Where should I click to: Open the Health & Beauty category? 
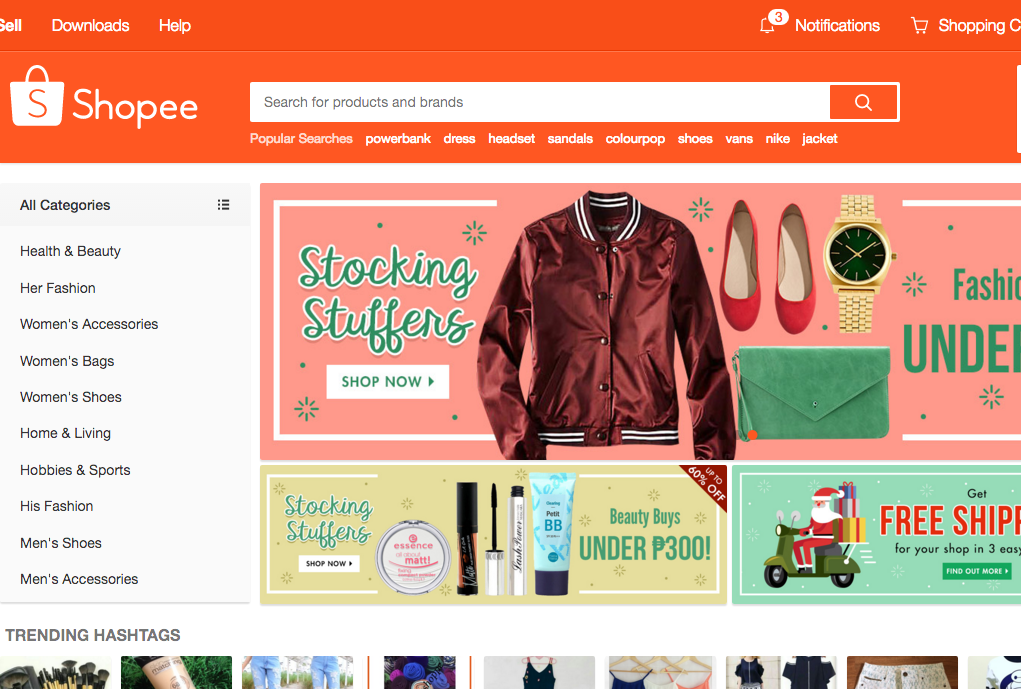70,251
